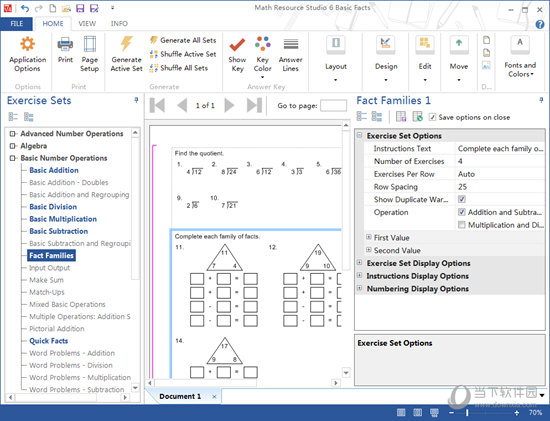
Task: Open the Design dropdown
Action: tap(386, 58)
